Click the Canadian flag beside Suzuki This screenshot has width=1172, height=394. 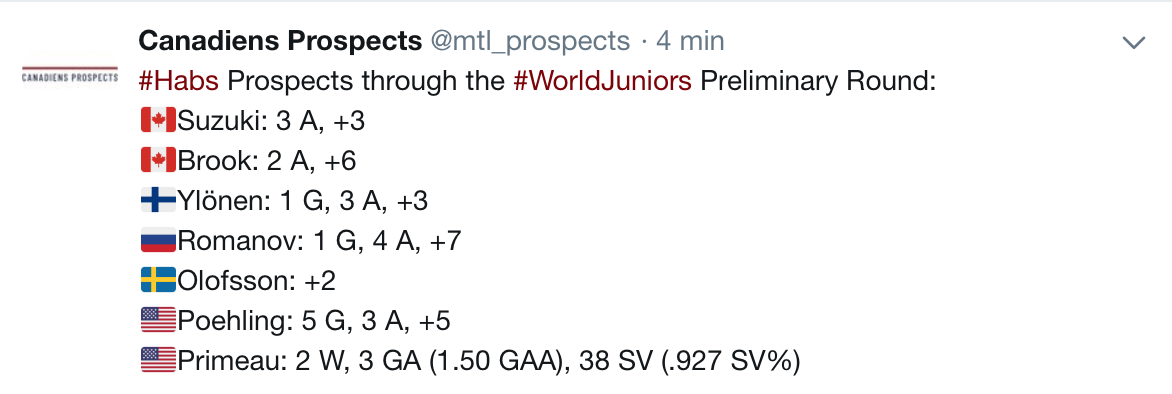pos(158,120)
